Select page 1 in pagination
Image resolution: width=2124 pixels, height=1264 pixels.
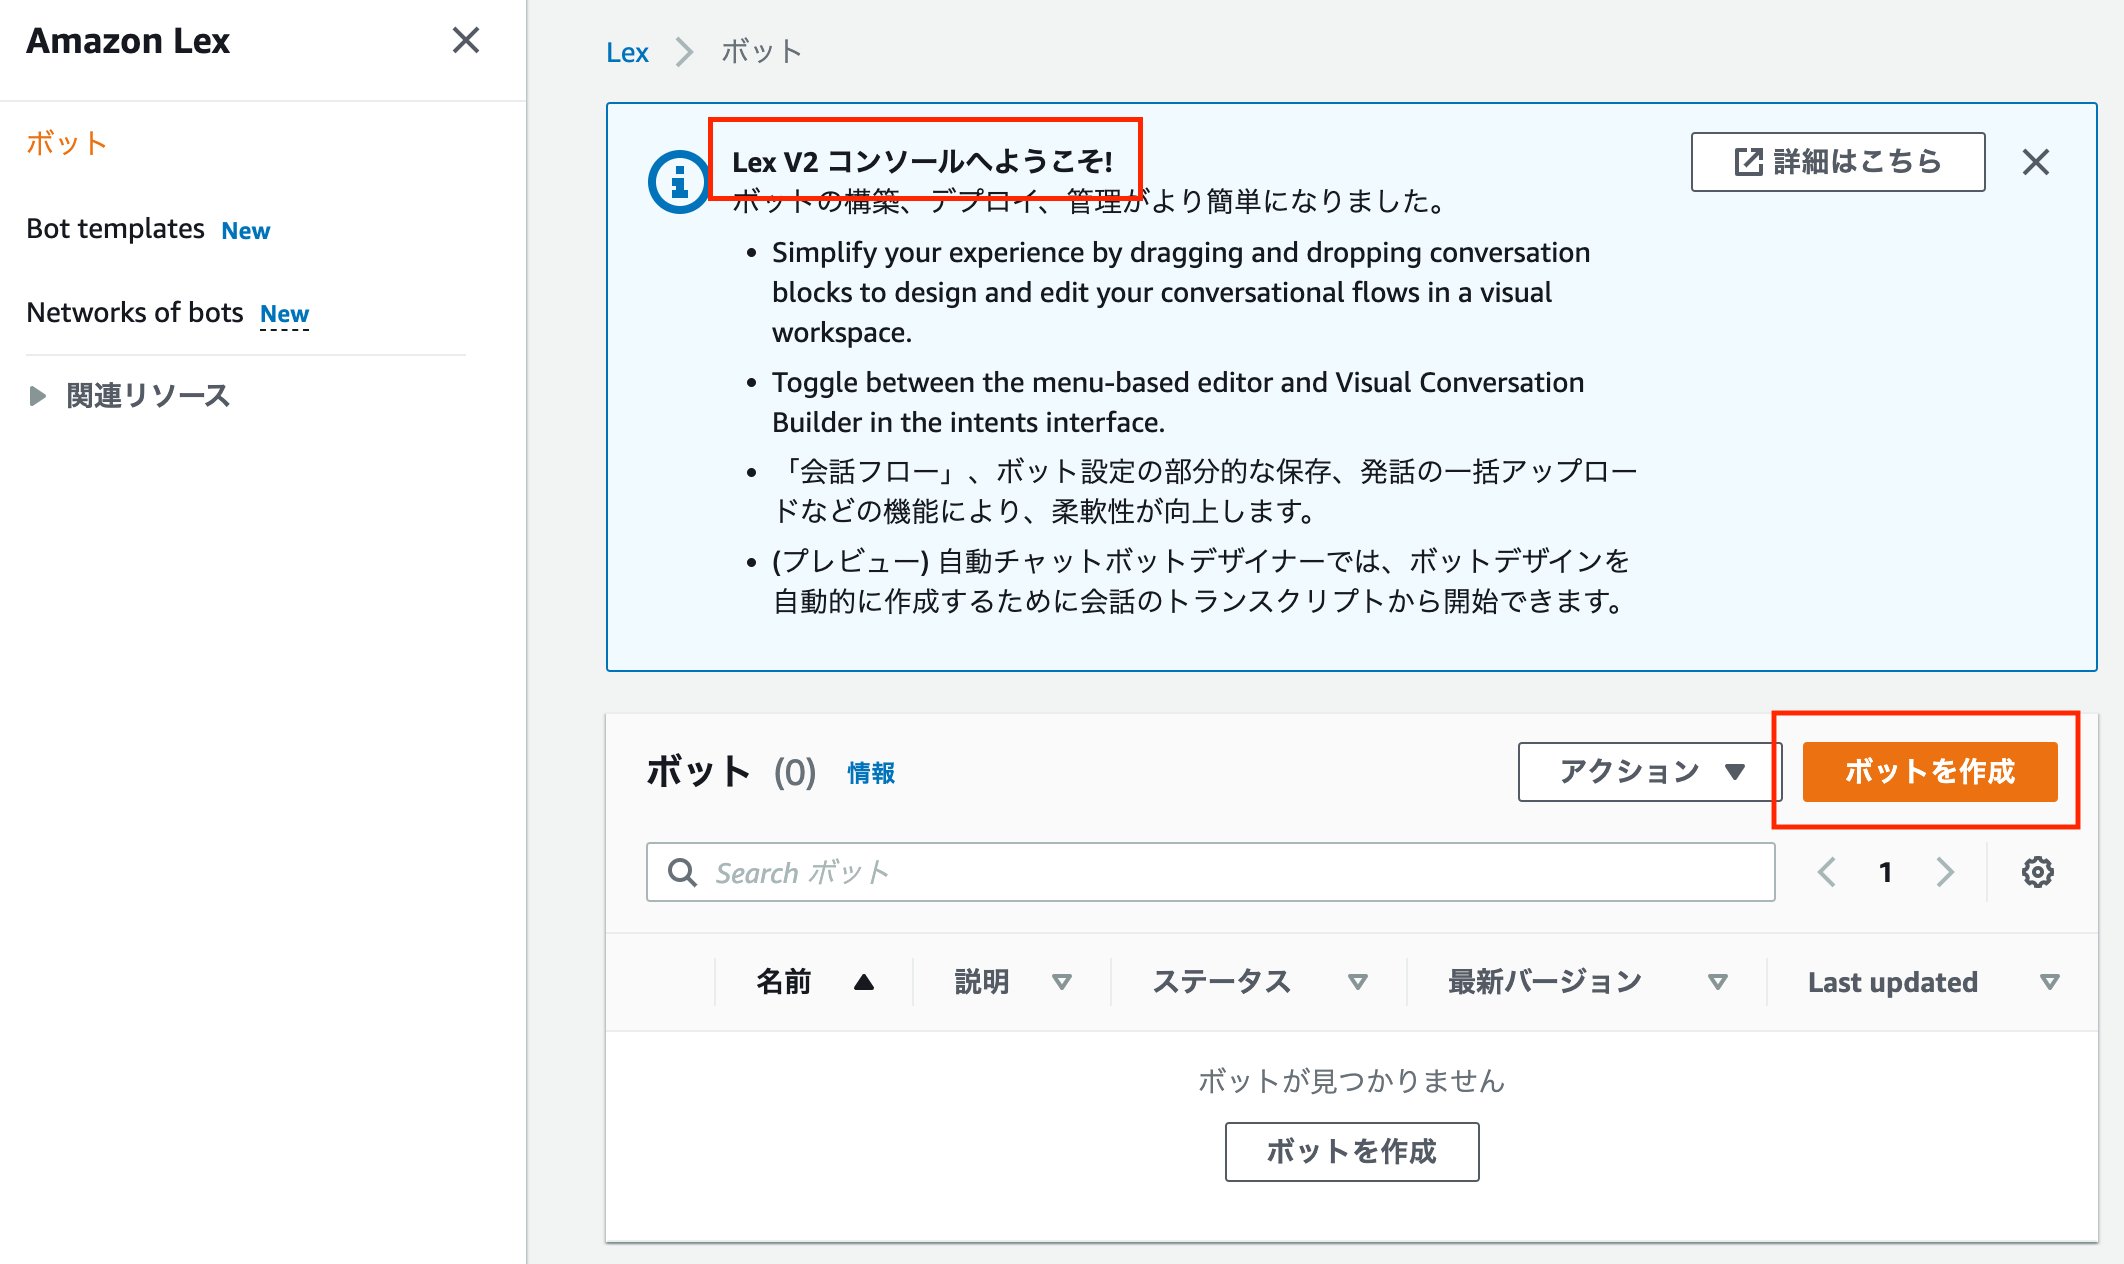[1885, 873]
